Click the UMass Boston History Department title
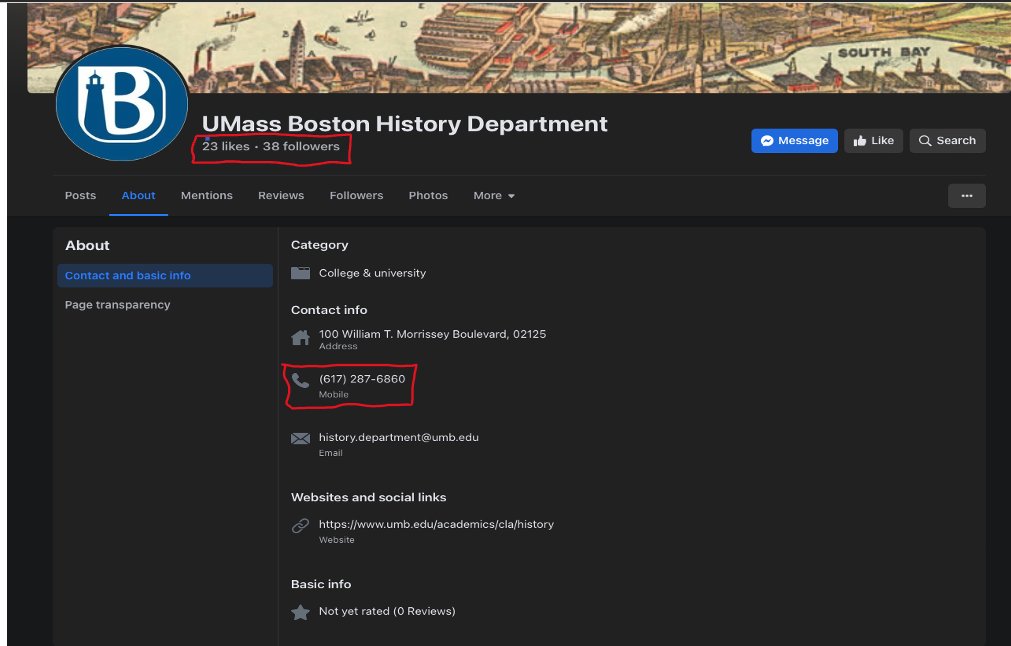 405,124
